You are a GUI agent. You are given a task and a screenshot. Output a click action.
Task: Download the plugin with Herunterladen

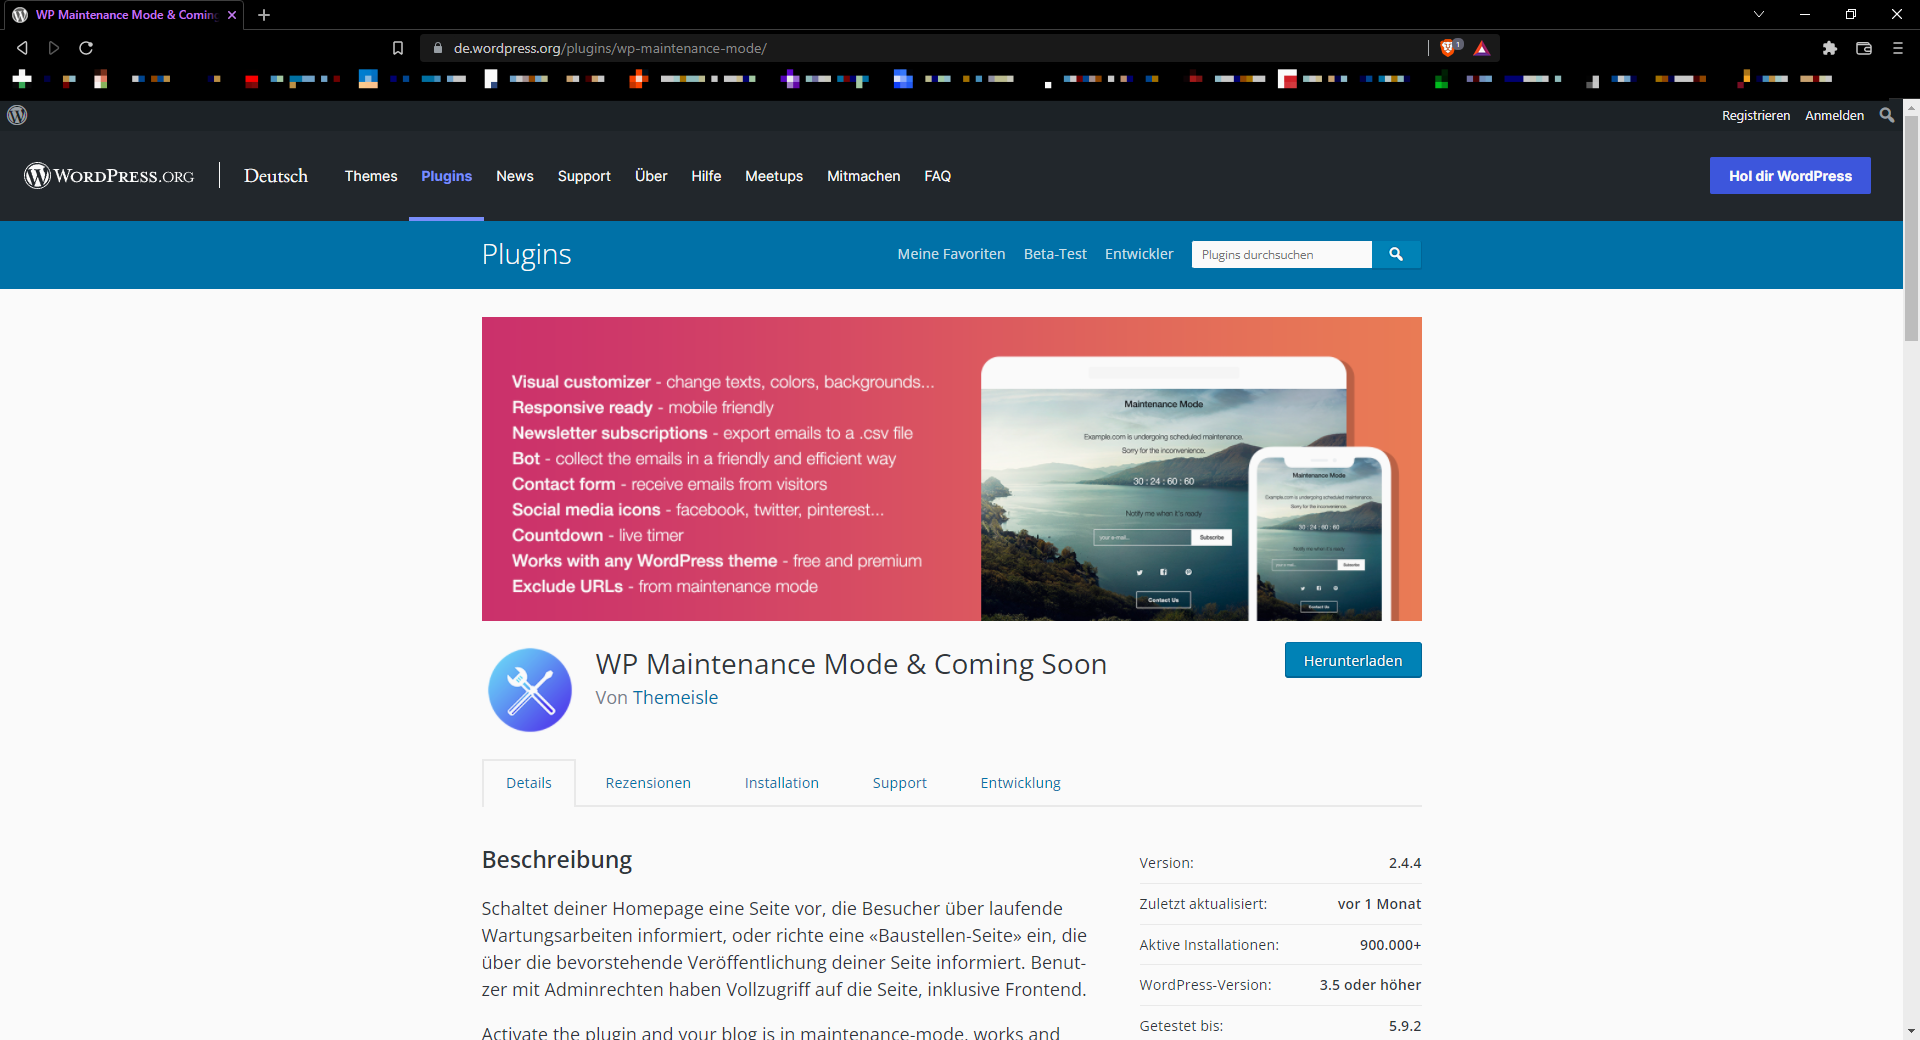pyautogui.click(x=1353, y=660)
